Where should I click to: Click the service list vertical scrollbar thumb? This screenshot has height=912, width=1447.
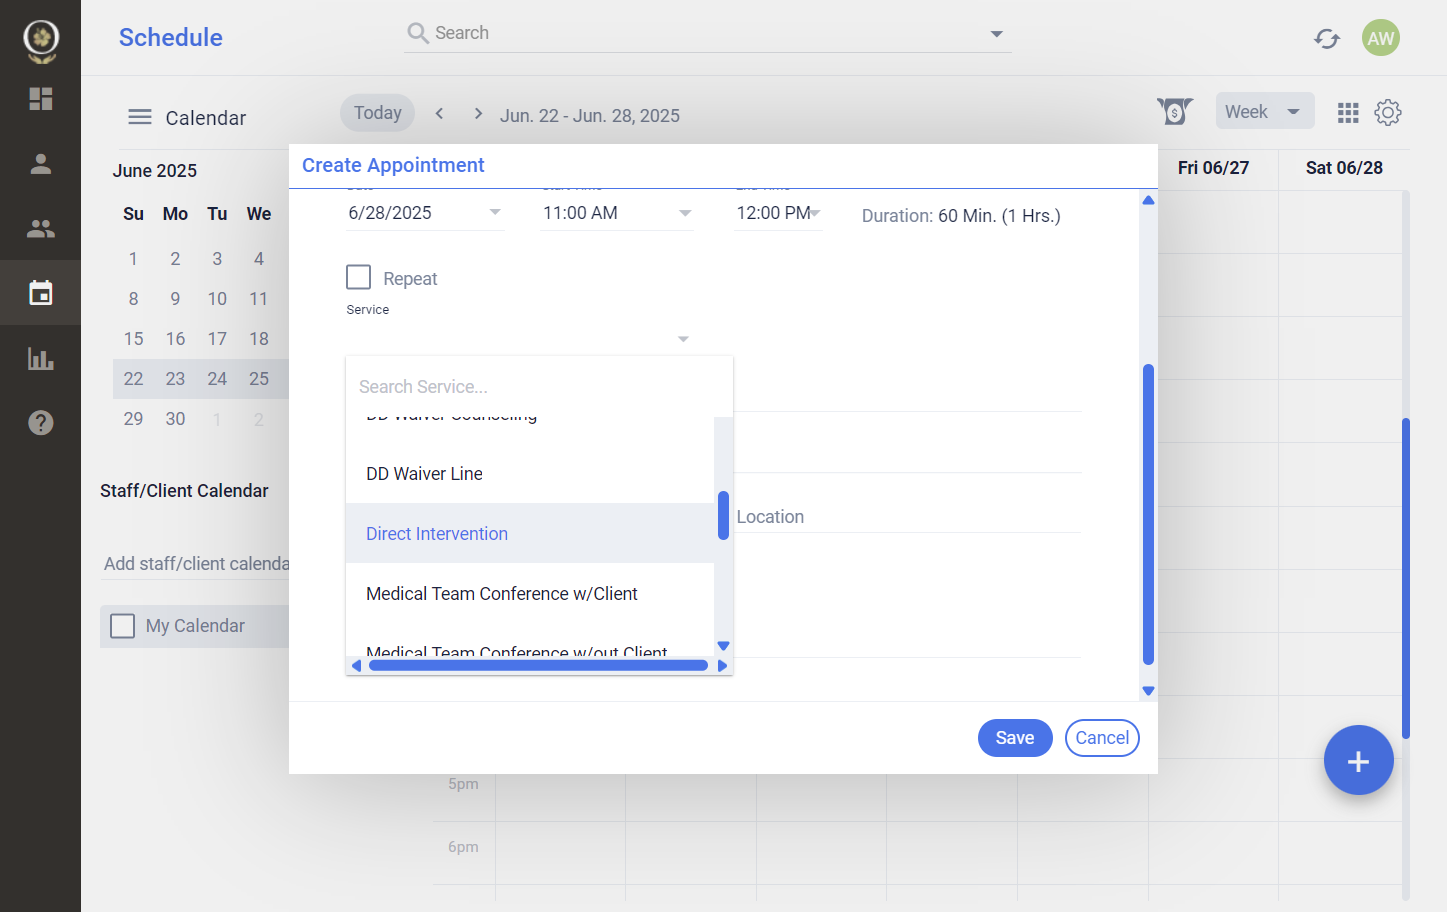(x=723, y=515)
